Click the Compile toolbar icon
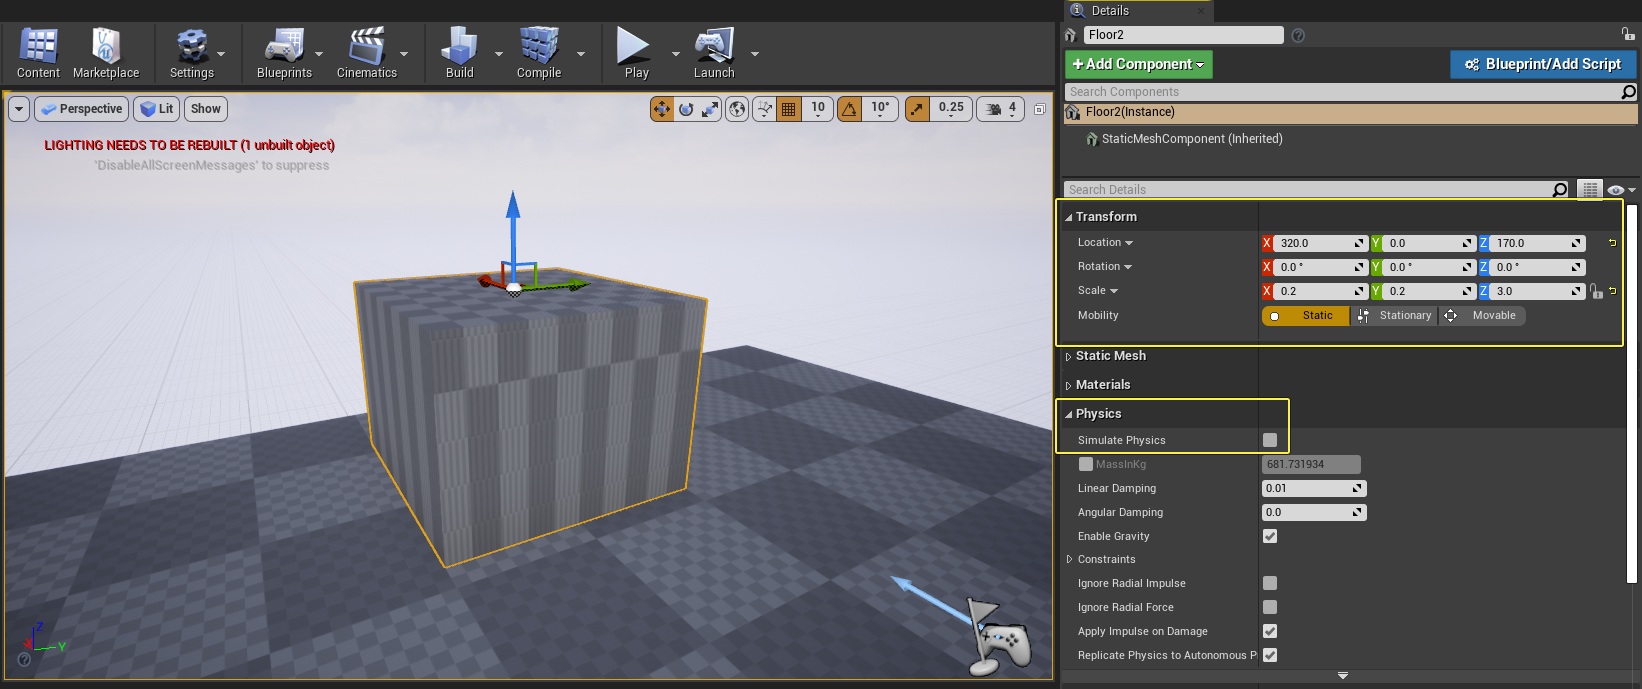This screenshot has width=1642, height=689. (539, 54)
